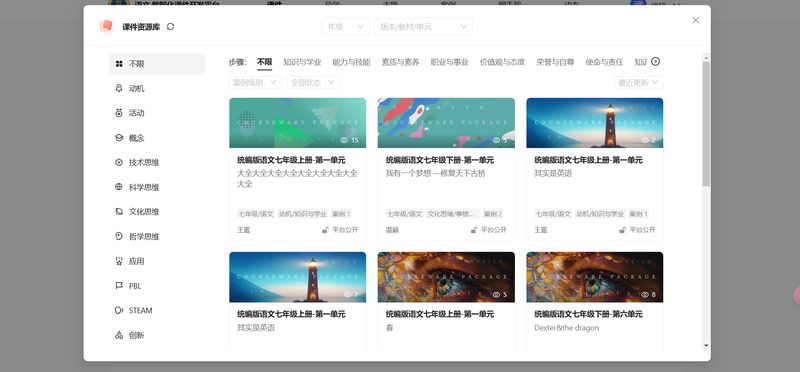The image size is (800, 372).
Task: Click the eye icon on card showing 7
Action: click(348, 294)
